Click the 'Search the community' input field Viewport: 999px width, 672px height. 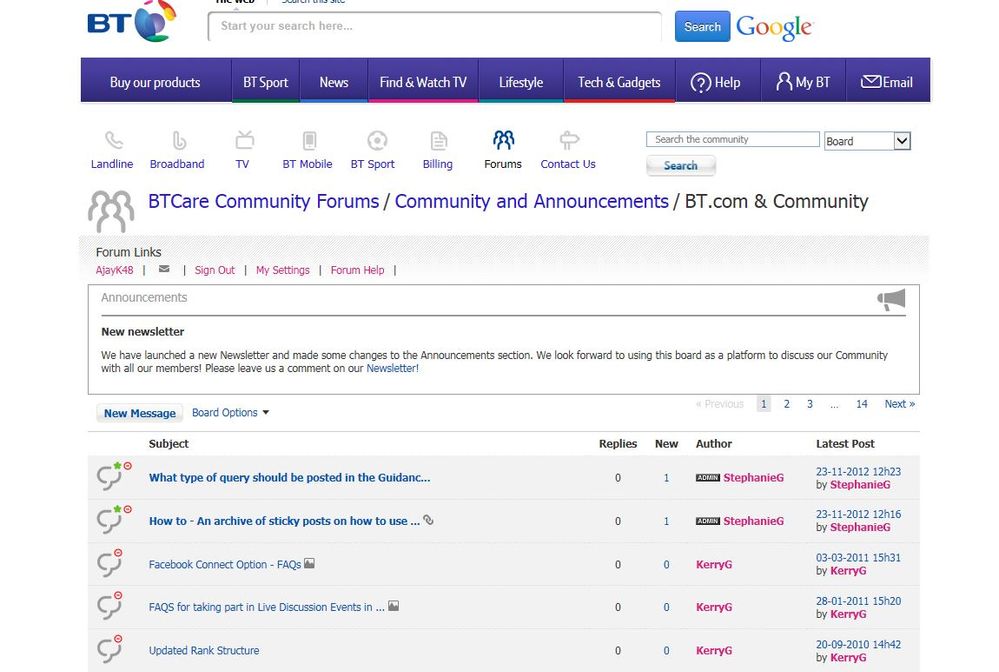click(733, 139)
